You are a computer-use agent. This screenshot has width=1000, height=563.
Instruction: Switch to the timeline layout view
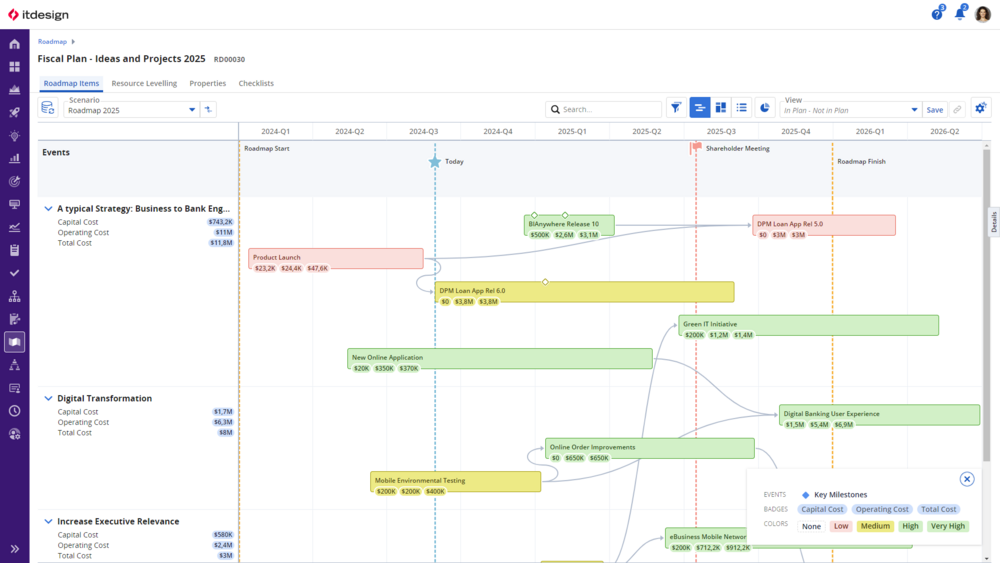click(x=700, y=108)
